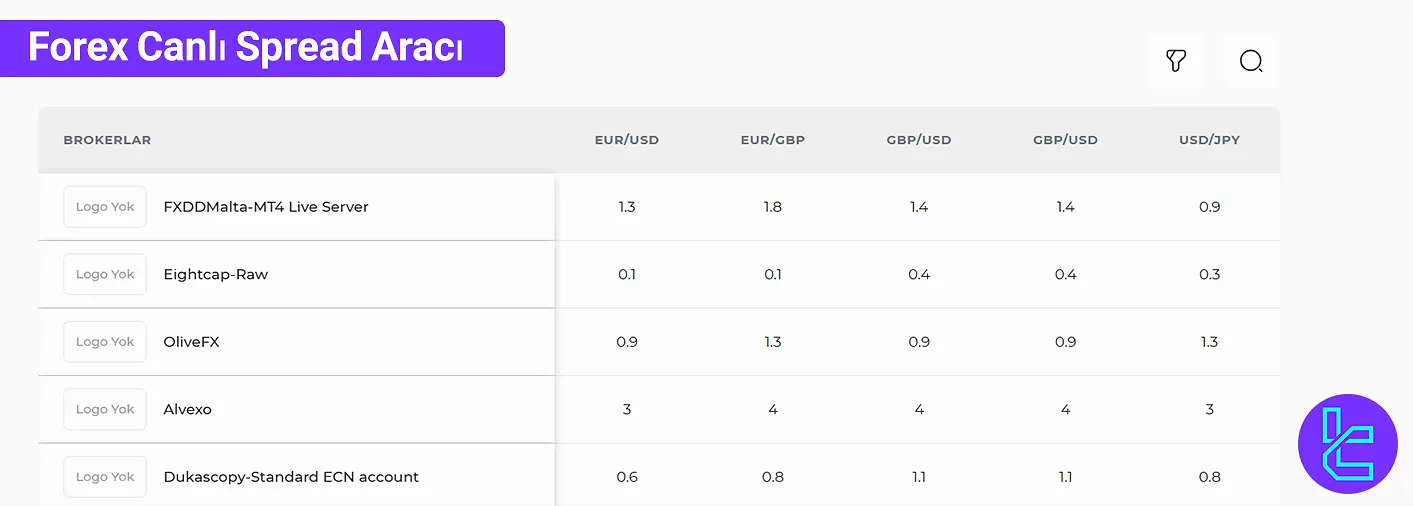This screenshot has width=1413, height=506.
Task: Select the OliveFX broker name
Action: coord(191,342)
